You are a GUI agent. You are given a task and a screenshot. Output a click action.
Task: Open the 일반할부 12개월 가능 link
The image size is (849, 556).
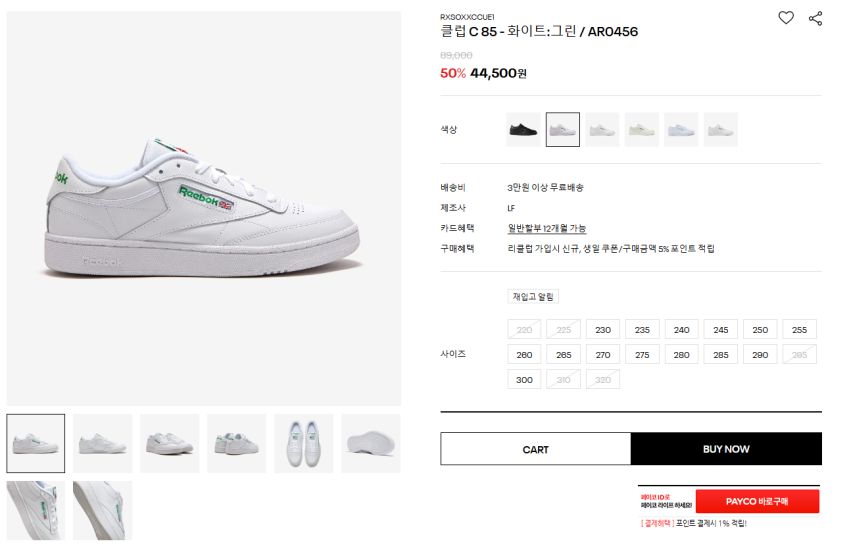coord(547,228)
